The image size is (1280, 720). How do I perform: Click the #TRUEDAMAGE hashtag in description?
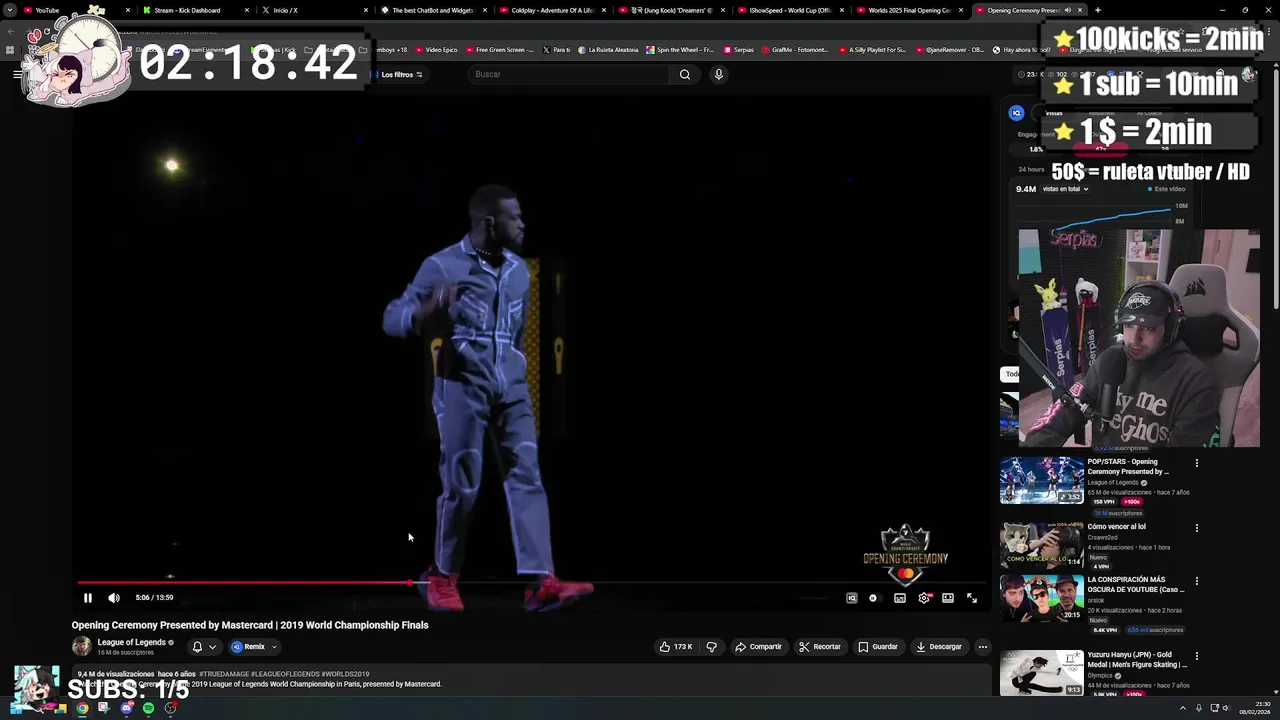224,674
